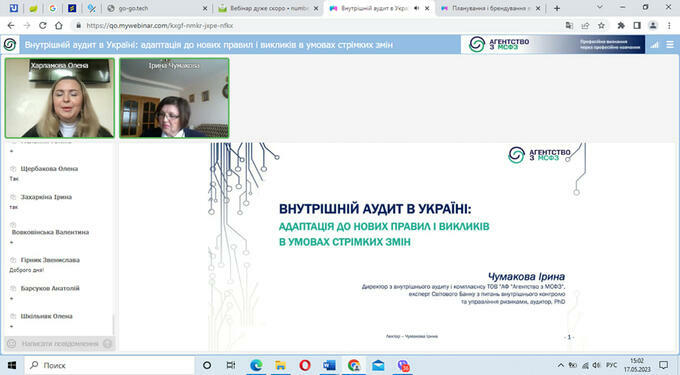680x375 pixels.
Task: Open the volume control in tray
Action: pos(597,365)
